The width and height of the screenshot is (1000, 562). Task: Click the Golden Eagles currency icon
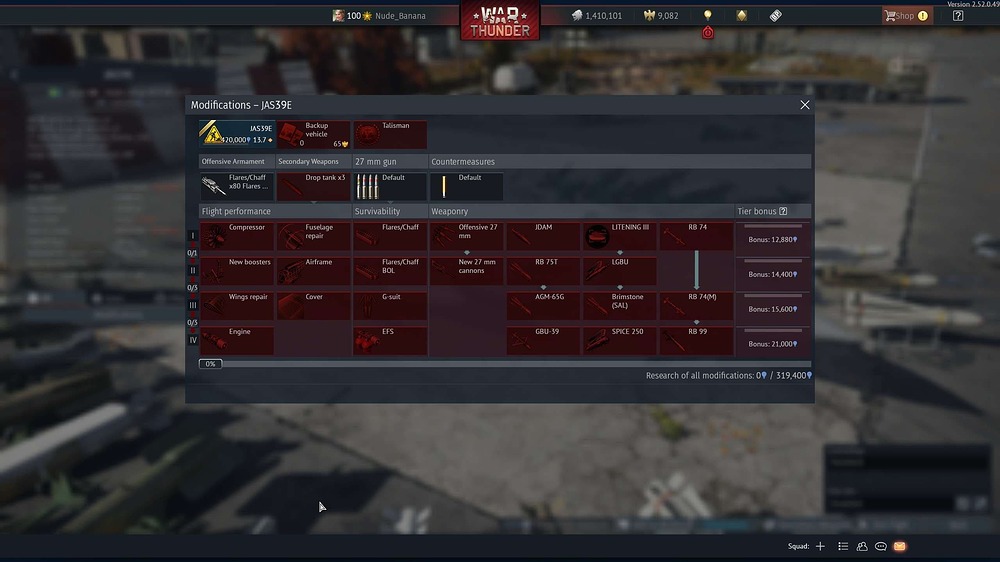click(648, 16)
